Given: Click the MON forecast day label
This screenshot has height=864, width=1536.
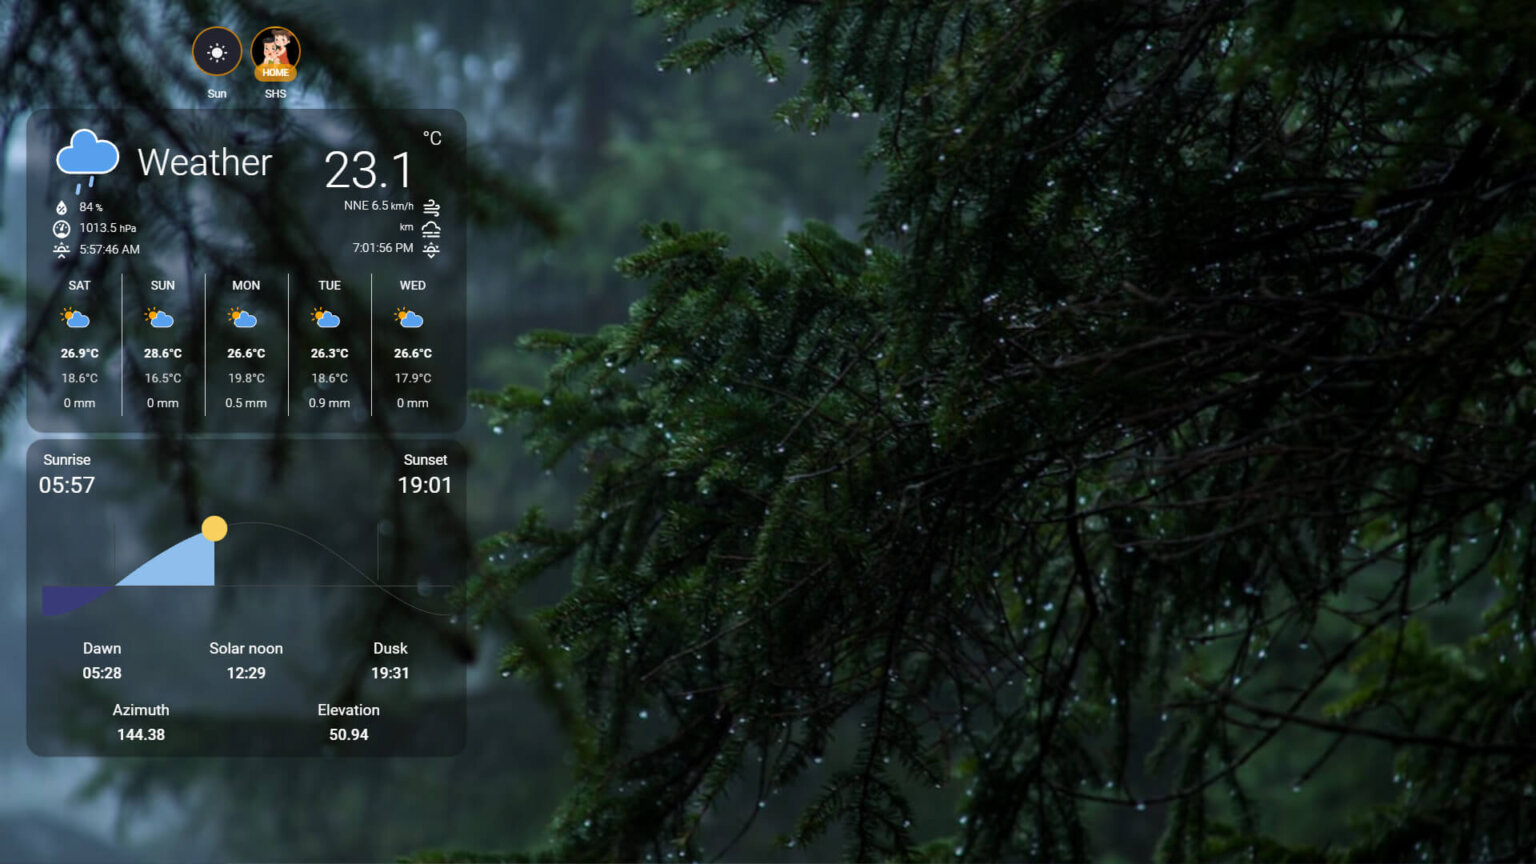Looking at the screenshot, I should (x=246, y=285).
